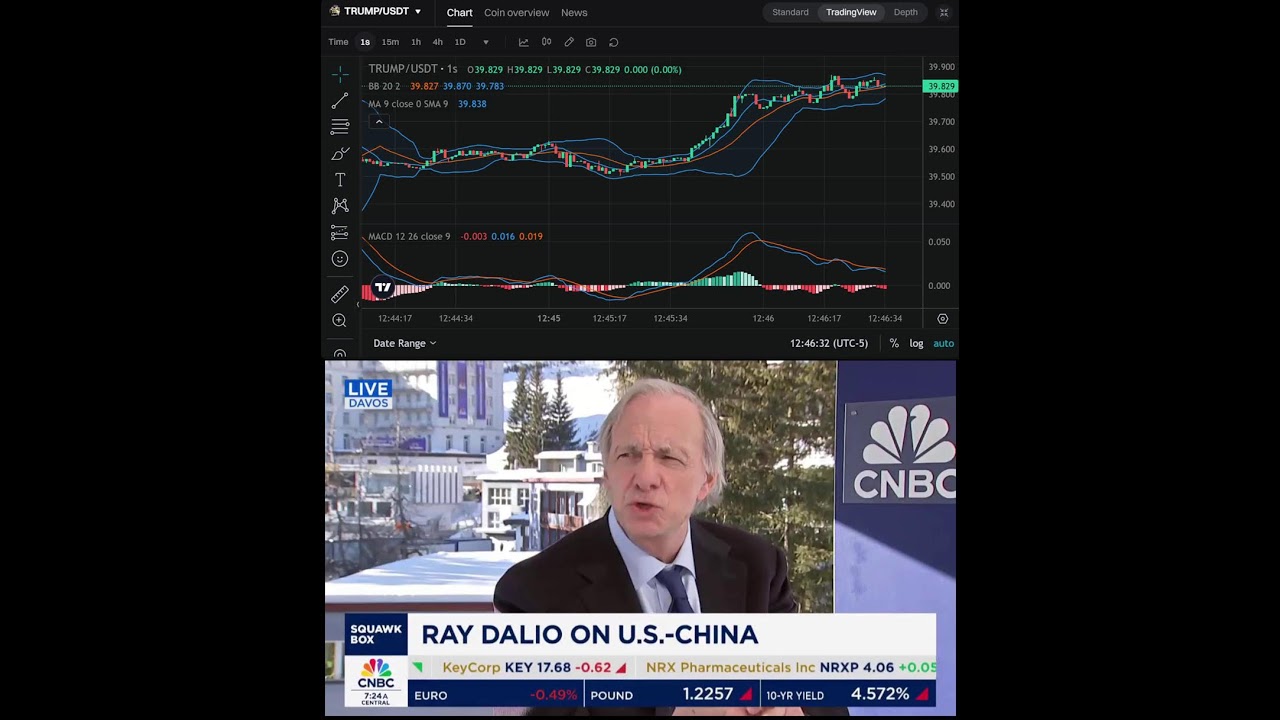
Task: Toggle auto scale mode
Action: point(943,343)
